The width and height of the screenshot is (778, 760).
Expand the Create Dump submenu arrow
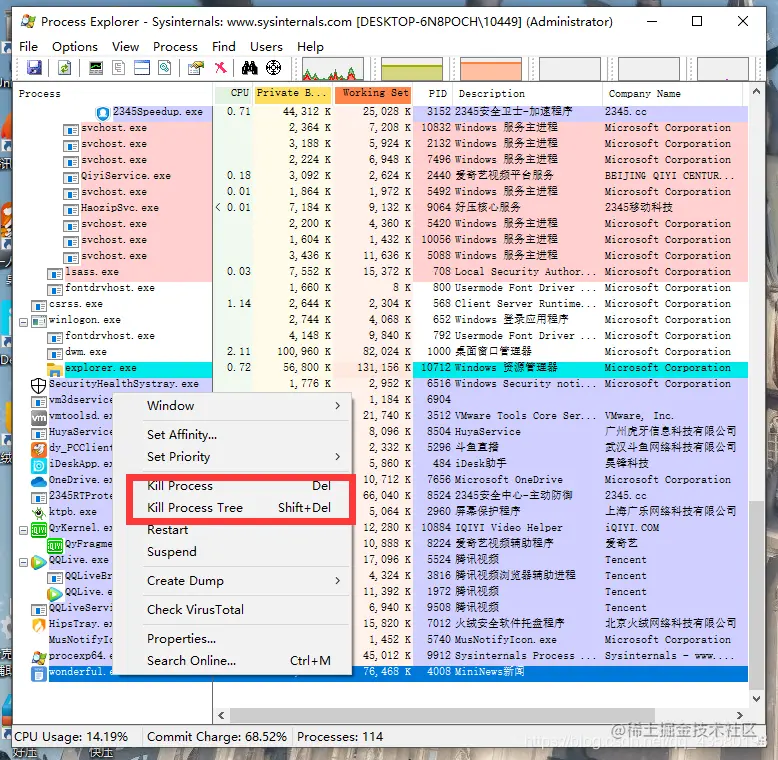point(338,580)
